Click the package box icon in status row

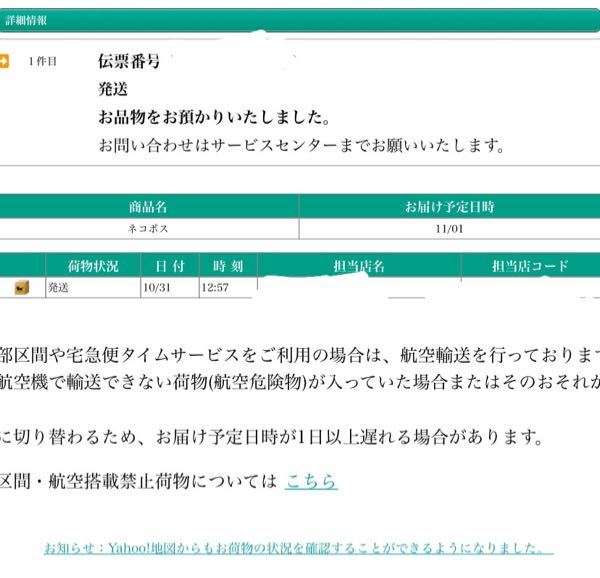pos(20,288)
